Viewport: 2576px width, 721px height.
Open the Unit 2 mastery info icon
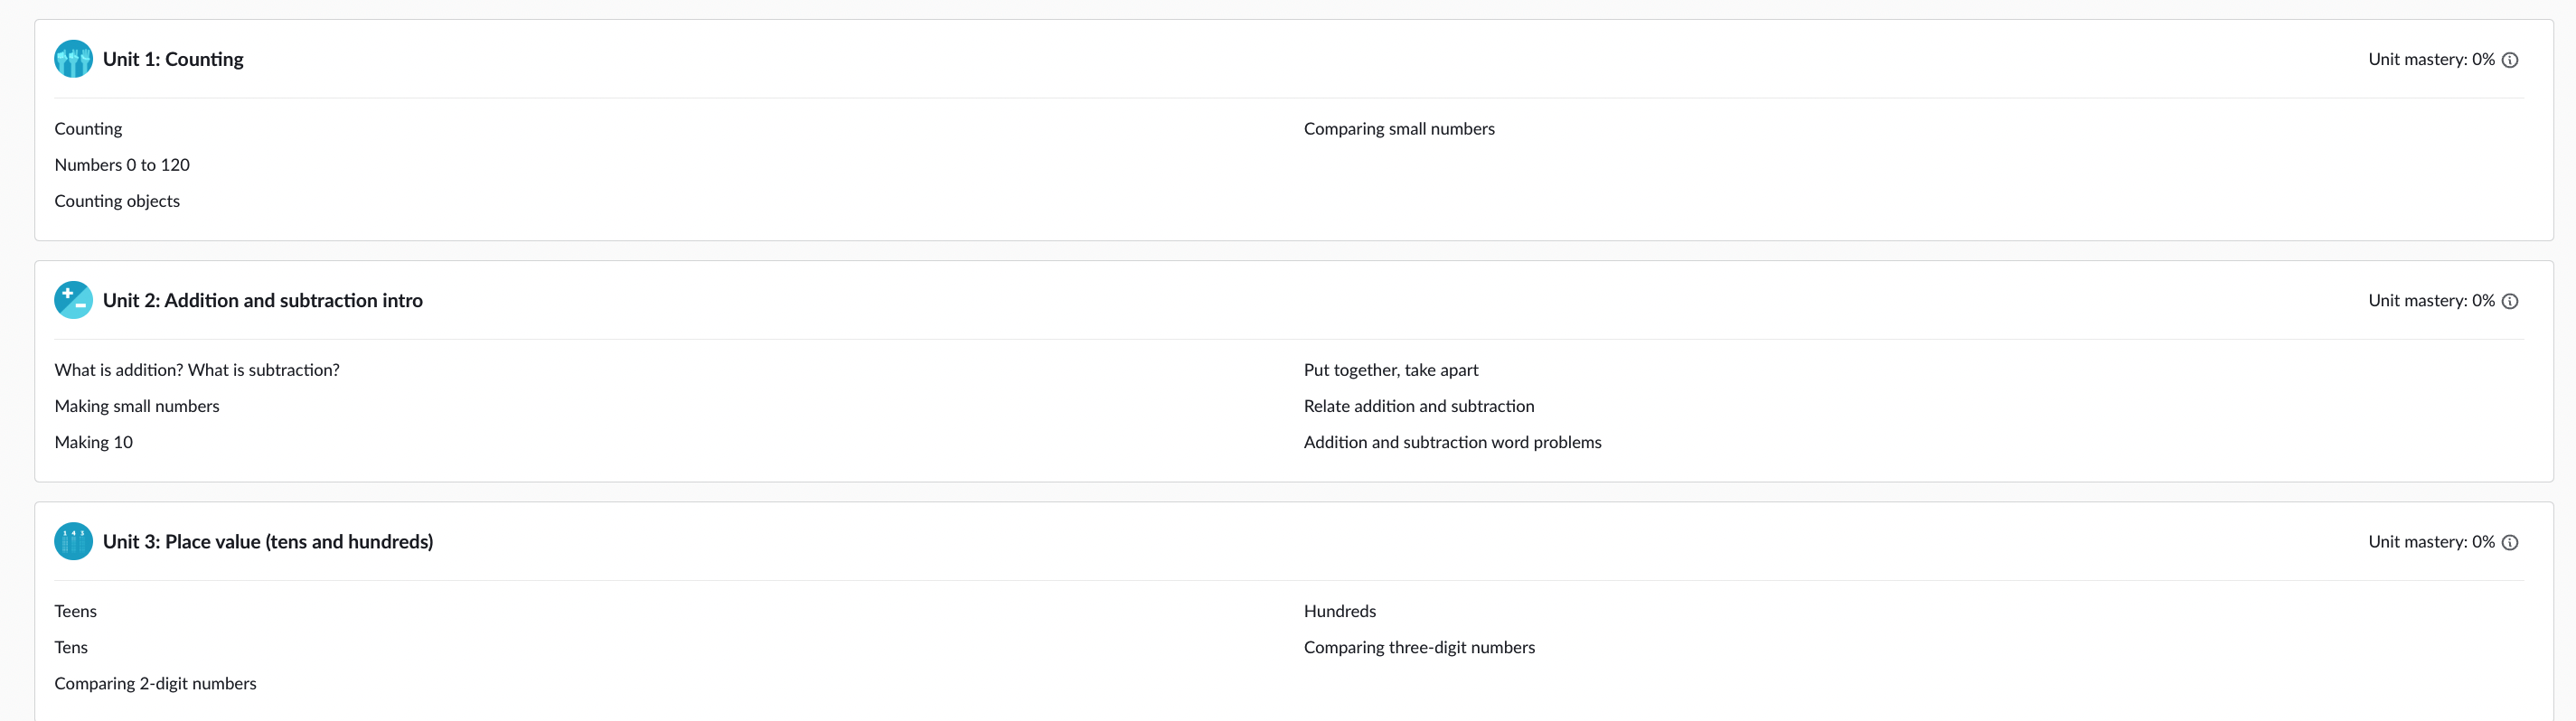[x=2510, y=301]
